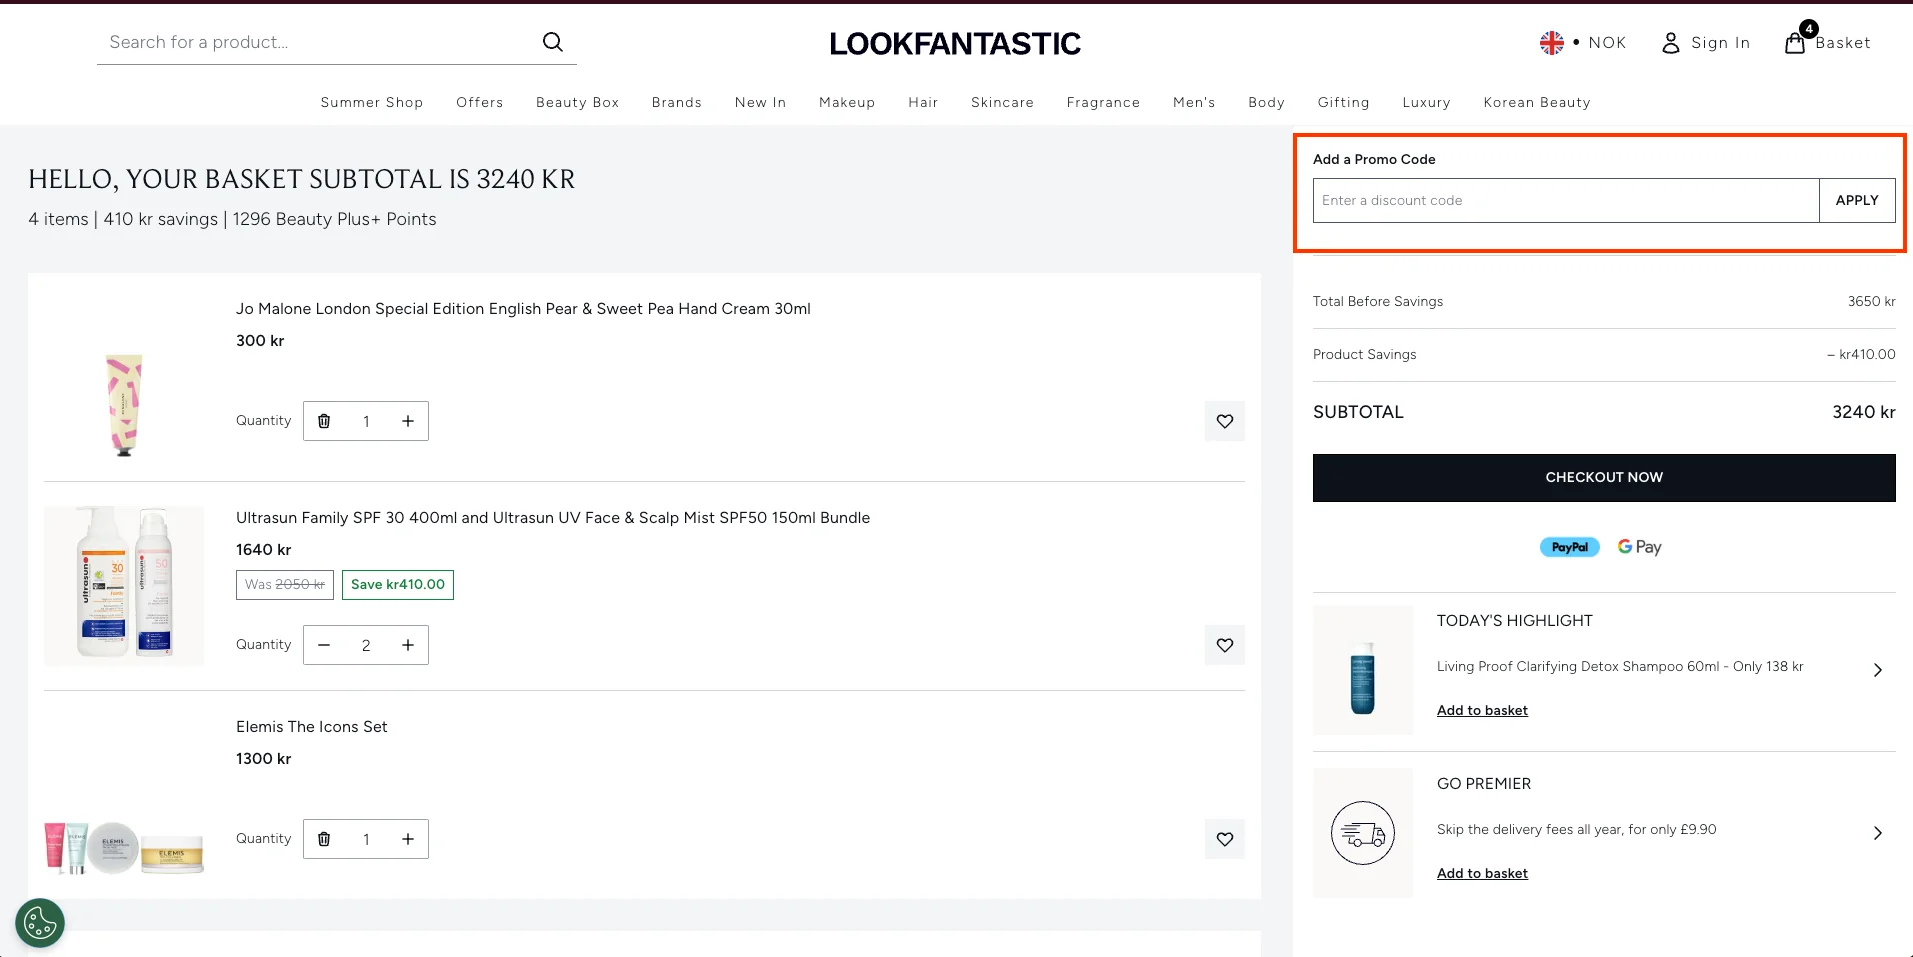The image size is (1913, 957).
Task: Increase quantity of Elemis The Icons Set
Action: pos(408,839)
